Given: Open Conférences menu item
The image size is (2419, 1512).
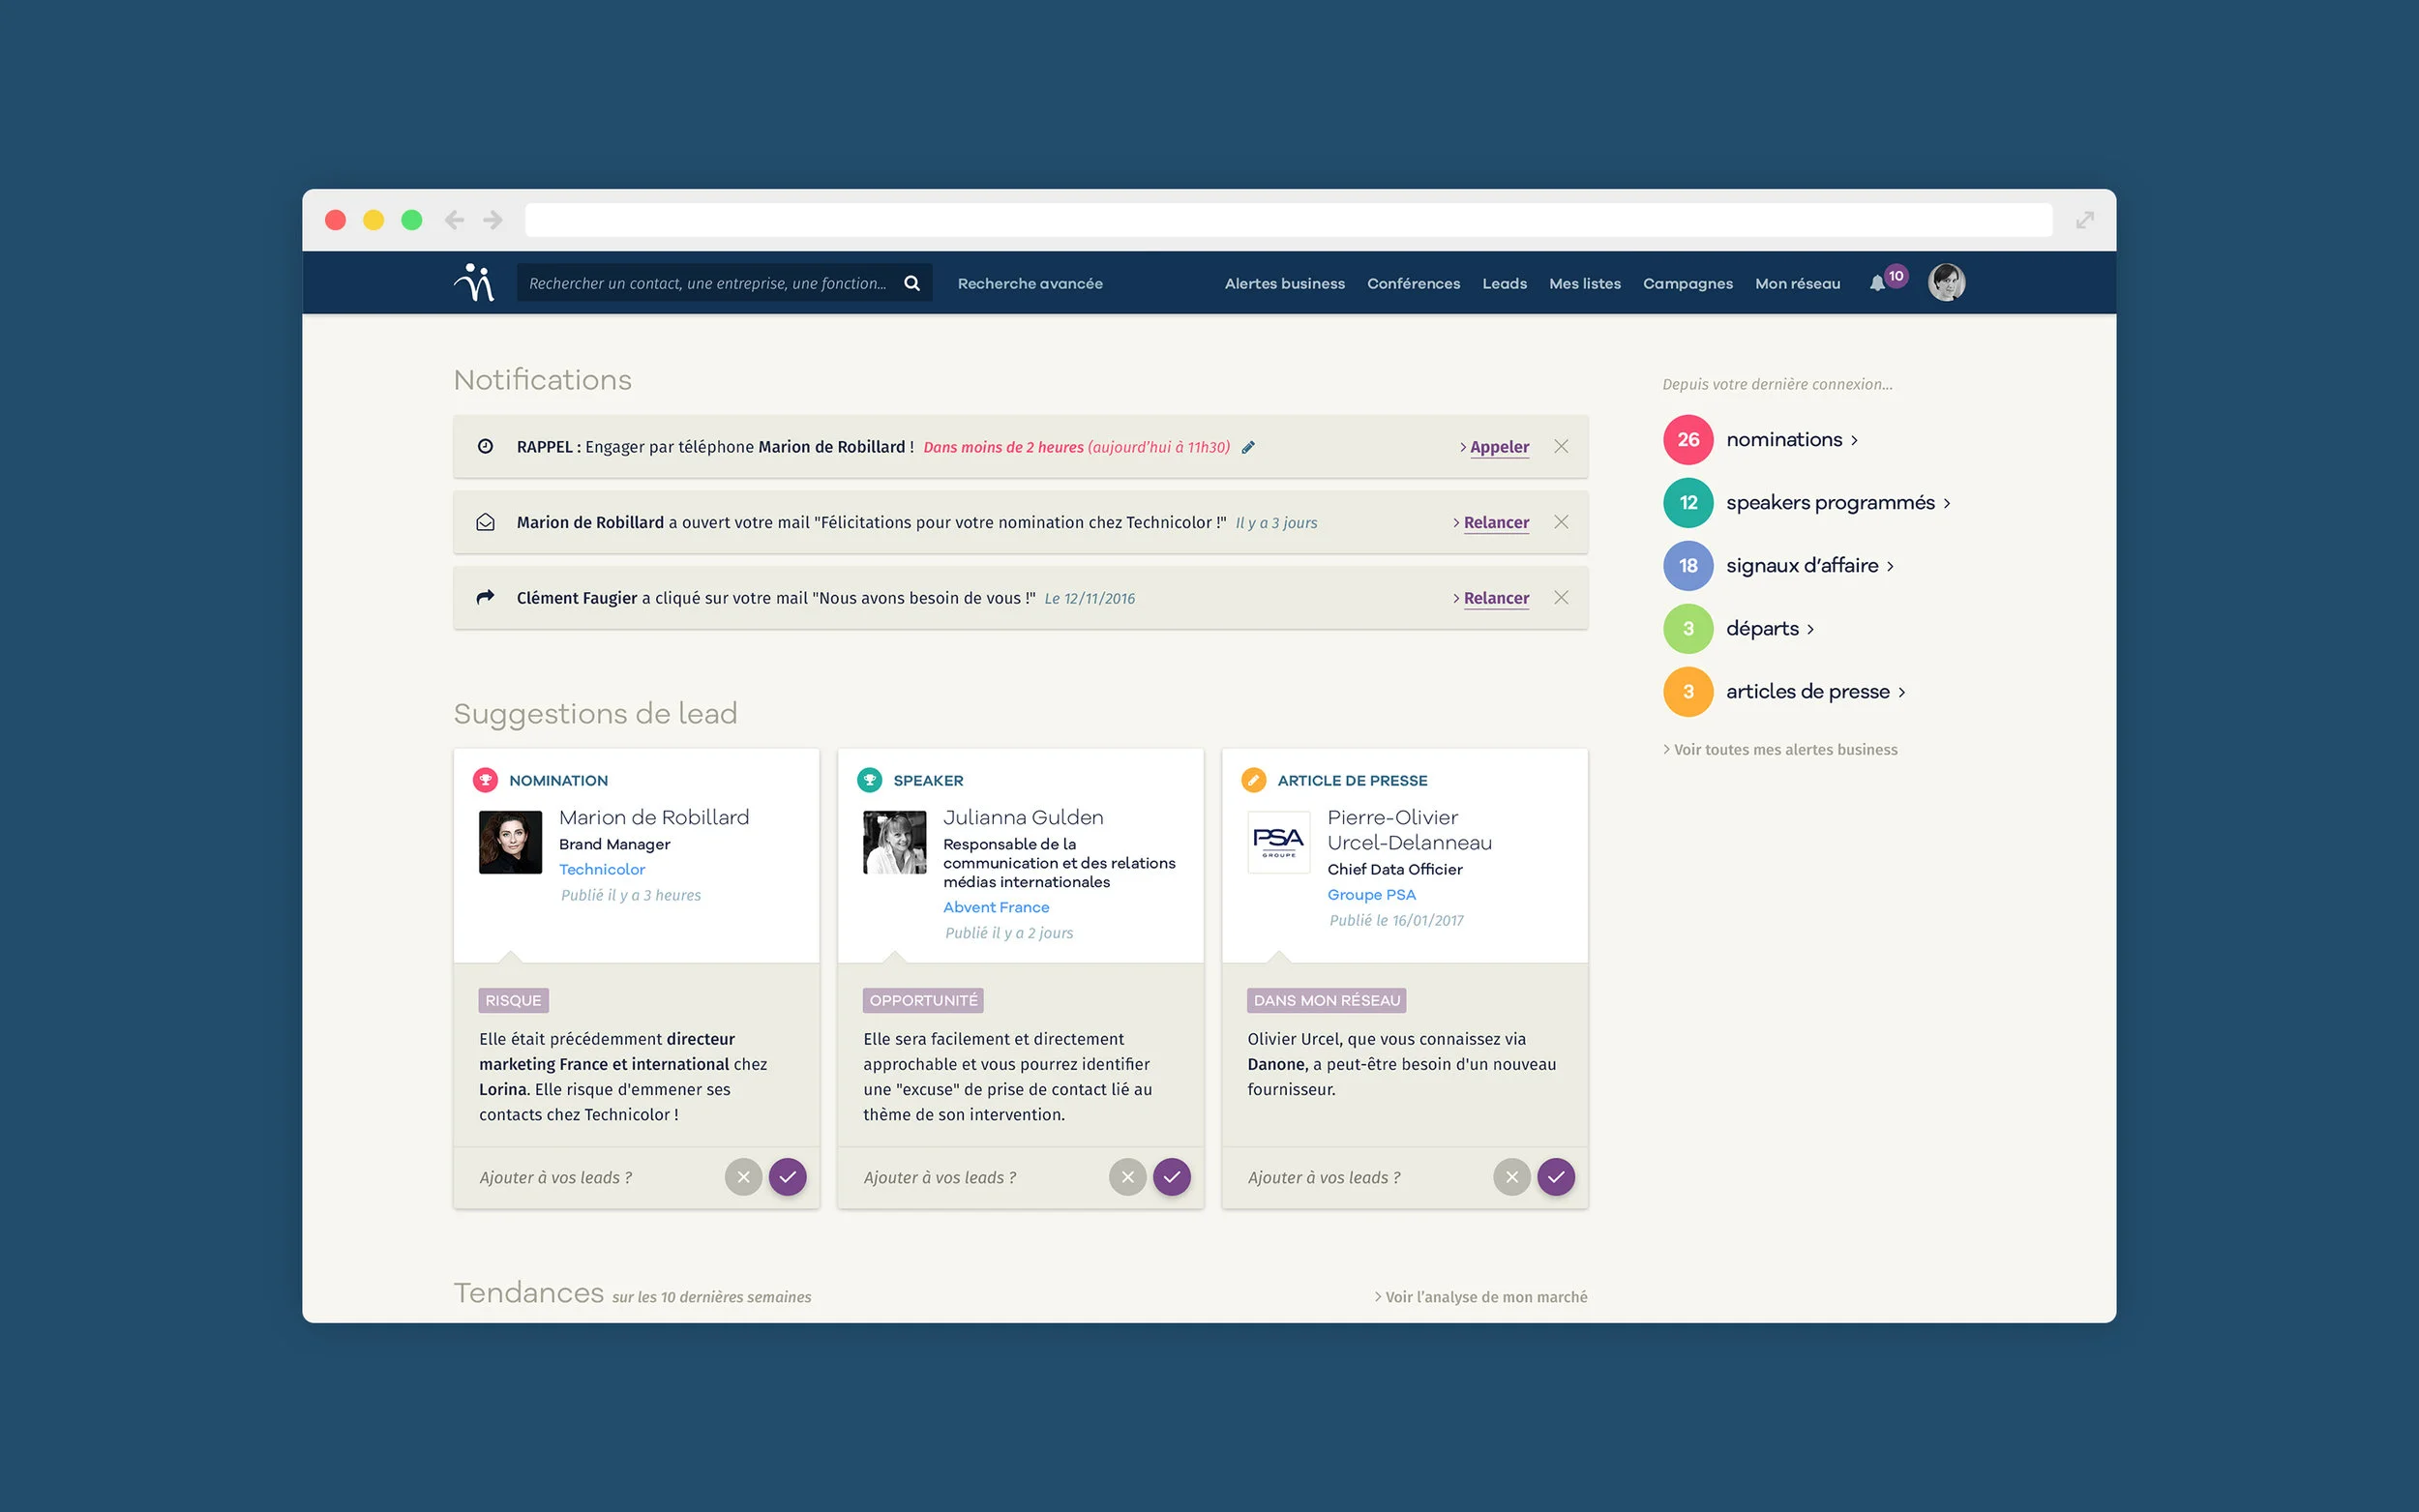Looking at the screenshot, I should click(x=1413, y=283).
